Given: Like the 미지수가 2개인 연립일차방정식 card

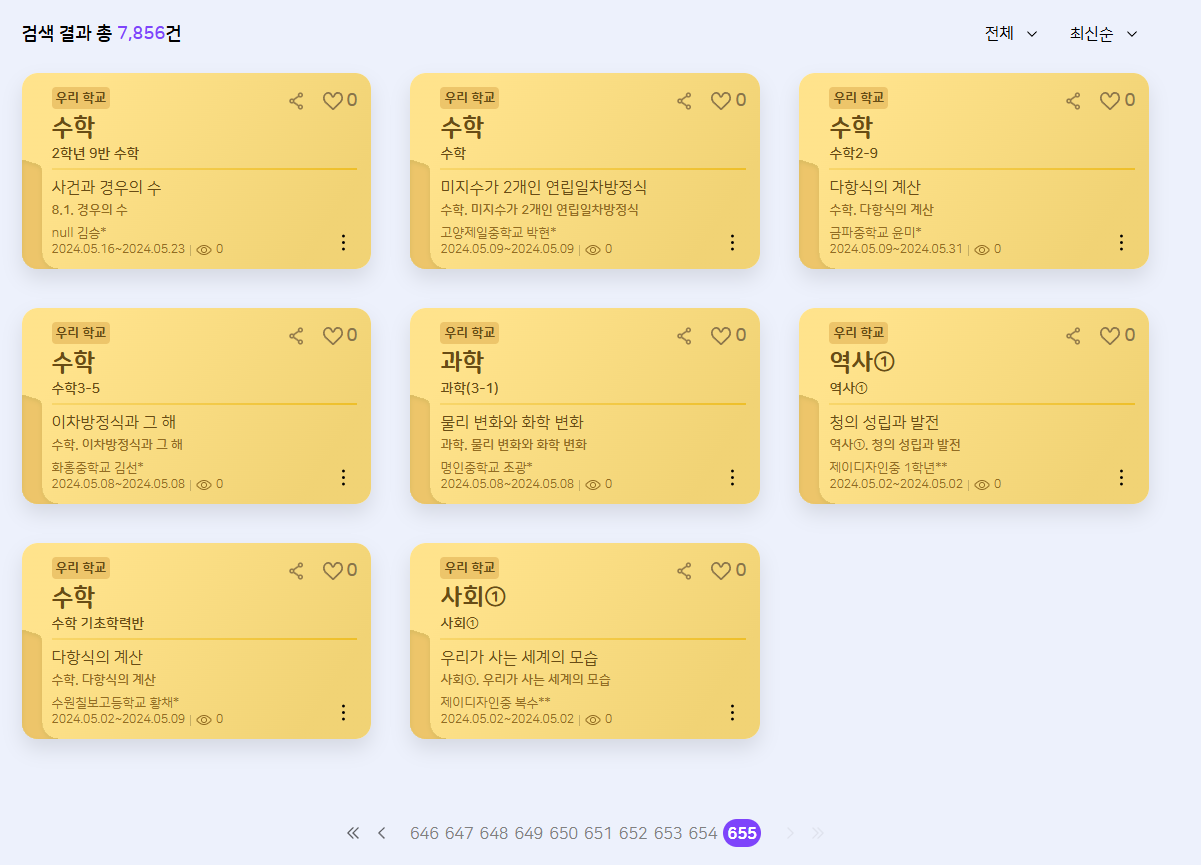Looking at the screenshot, I should (x=721, y=101).
